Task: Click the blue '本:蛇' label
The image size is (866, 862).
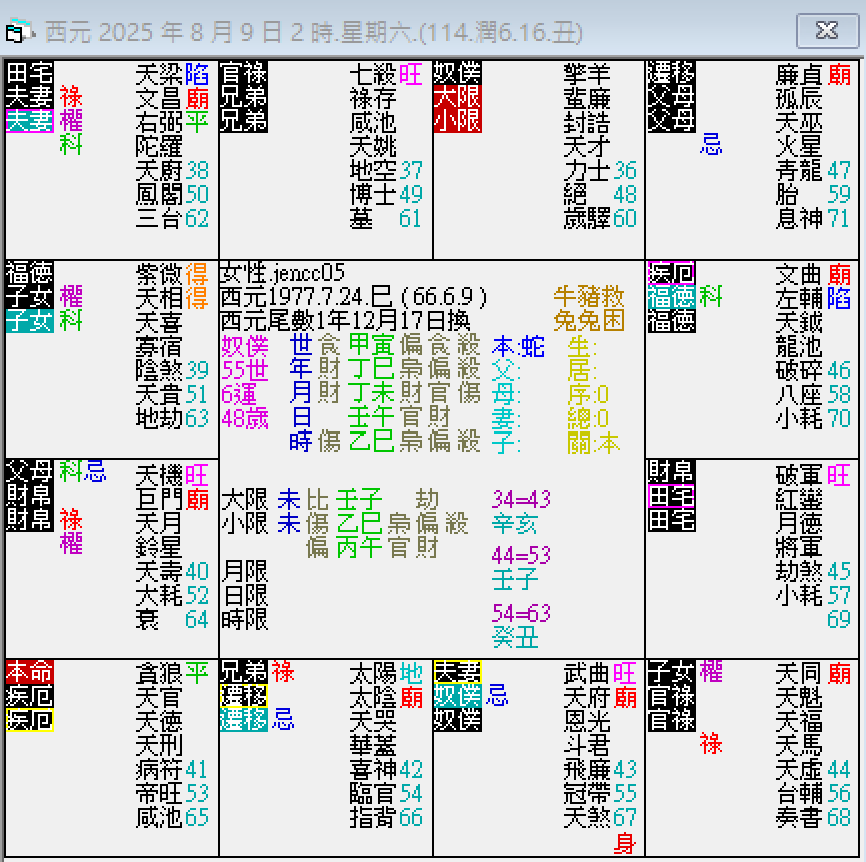Action: (x=518, y=347)
